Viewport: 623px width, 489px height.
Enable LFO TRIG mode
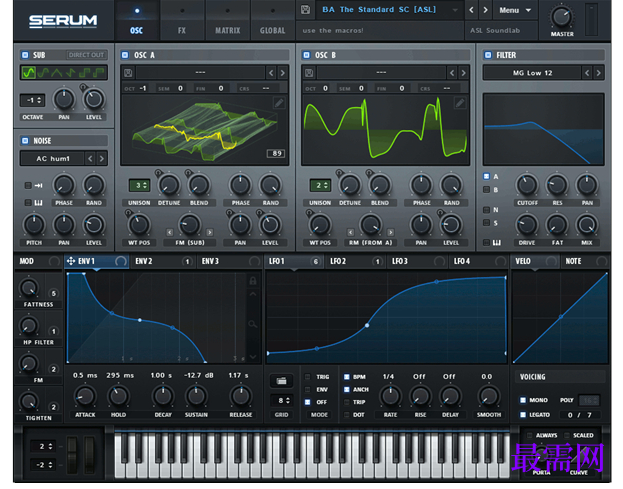[x=308, y=377]
